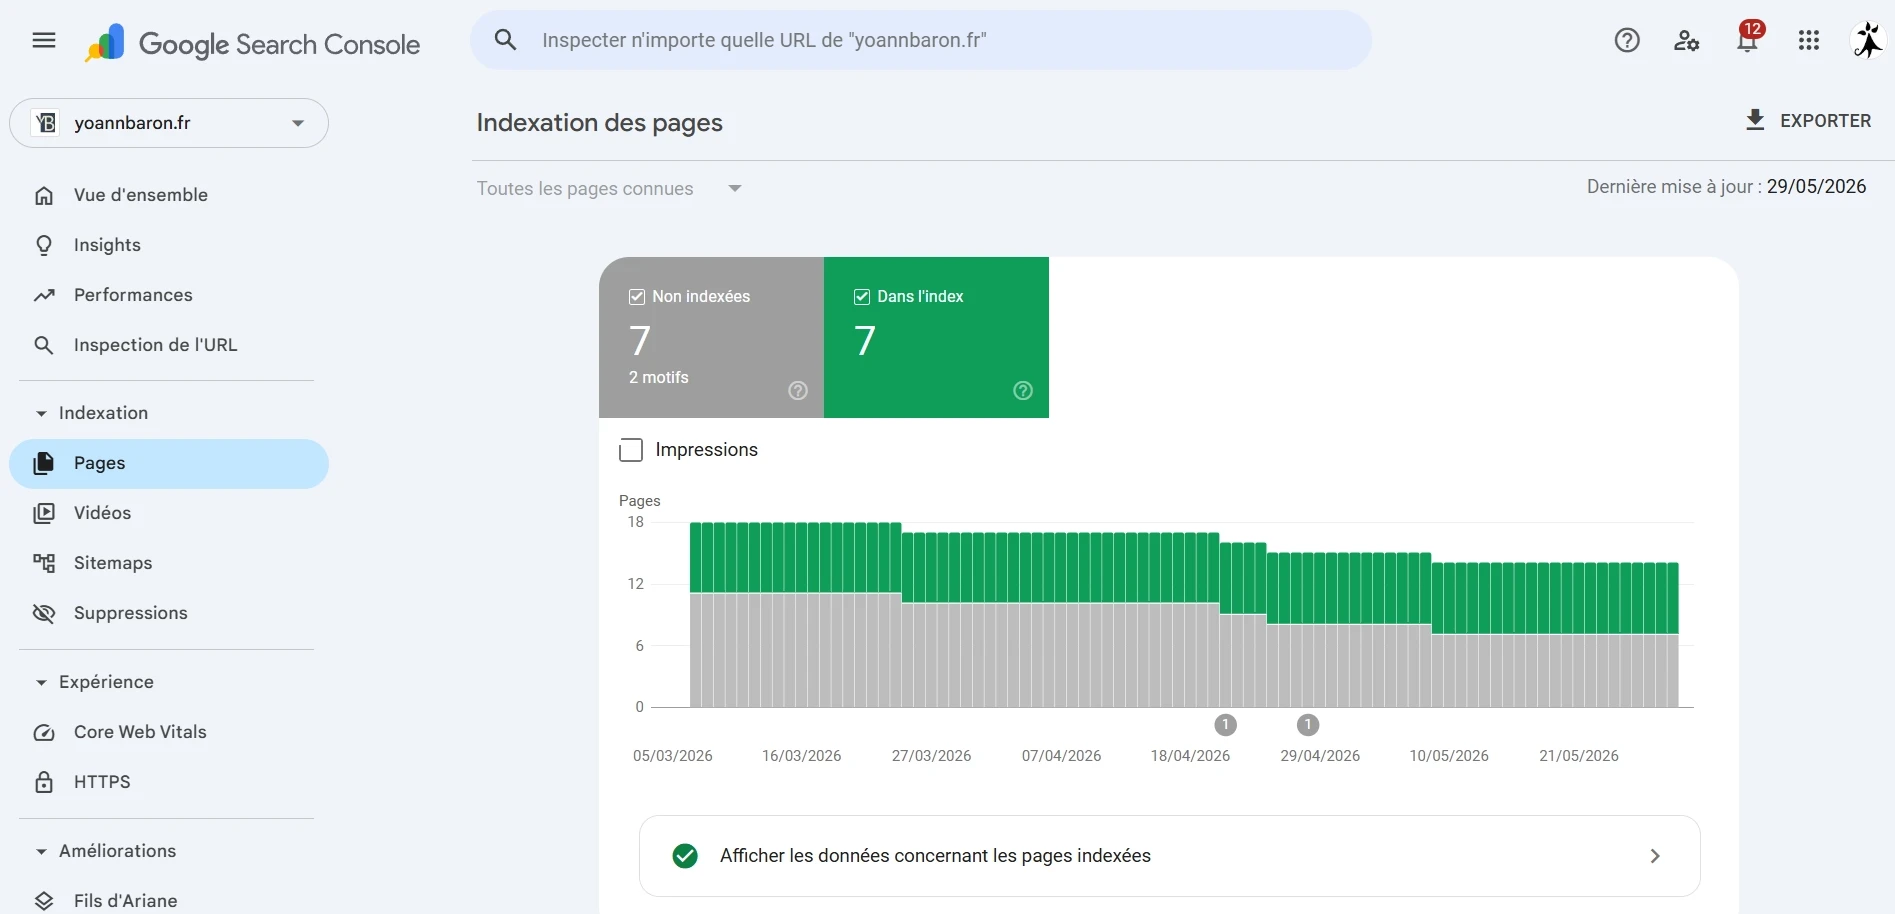Image resolution: width=1895 pixels, height=914 pixels.
Task: Open the Toutes les pages connues filter
Action: coord(609,189)
